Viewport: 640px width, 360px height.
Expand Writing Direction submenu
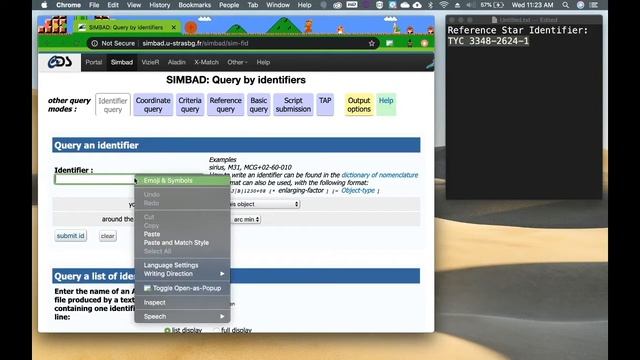(x=182, y=273)
